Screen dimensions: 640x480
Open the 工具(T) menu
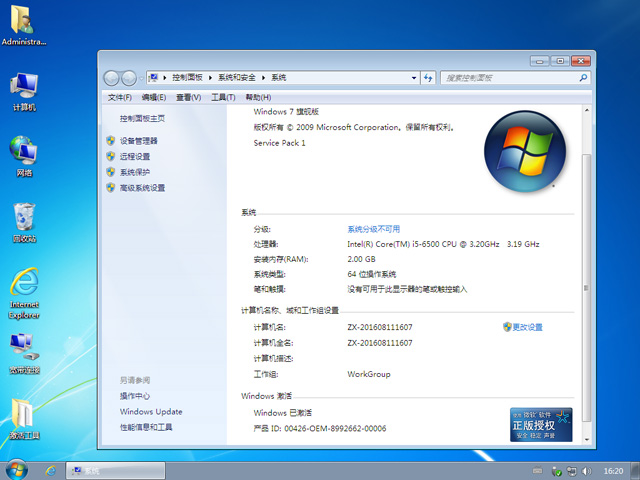click(223, 97)
